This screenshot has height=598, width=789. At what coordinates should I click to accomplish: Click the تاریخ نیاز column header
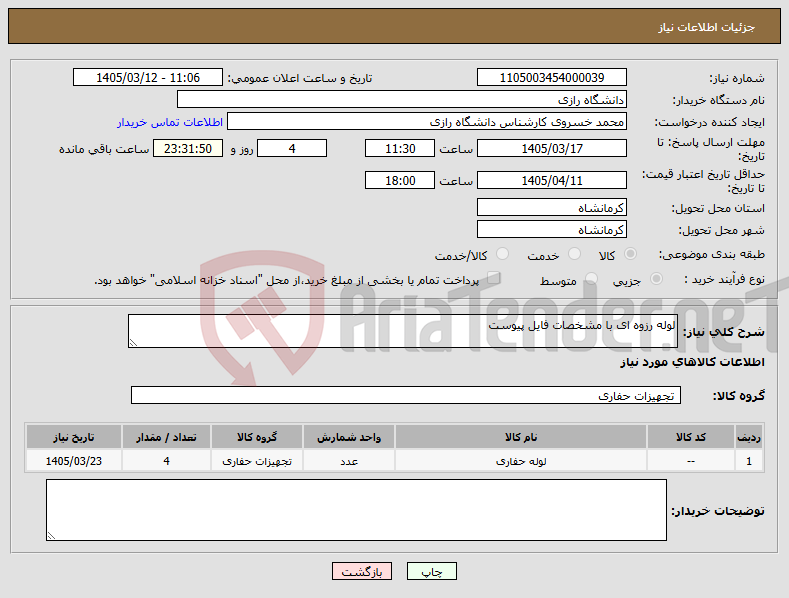click(73, 437)
